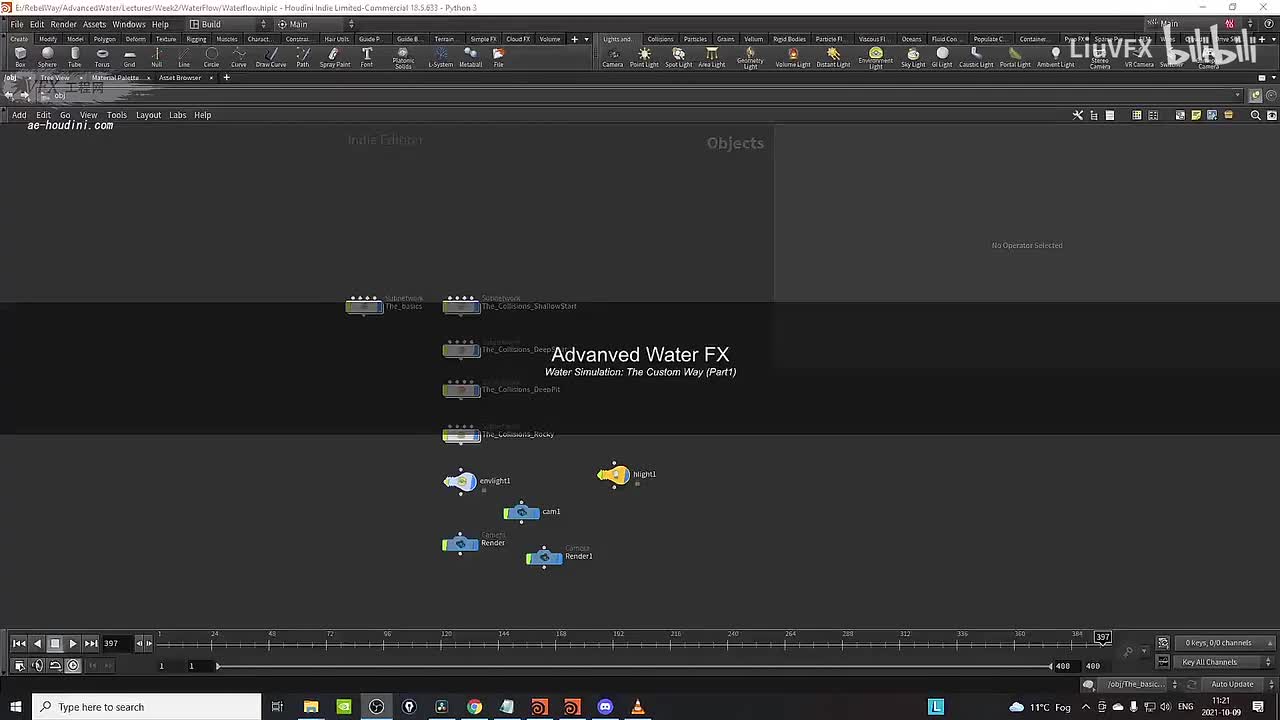1280x720 pixels.
Task: Switch to the Polygon shelf tab
Action: pos(105,39)
